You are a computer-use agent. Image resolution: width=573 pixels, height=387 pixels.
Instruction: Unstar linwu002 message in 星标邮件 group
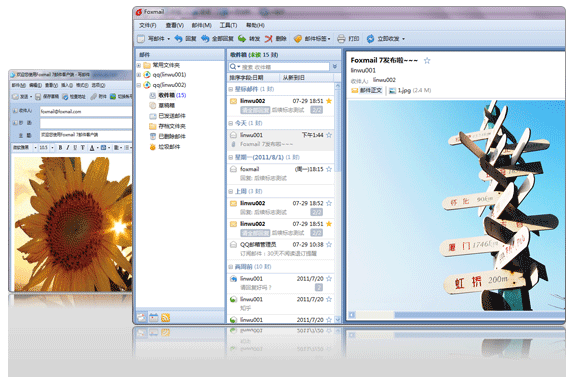(329, 101)
